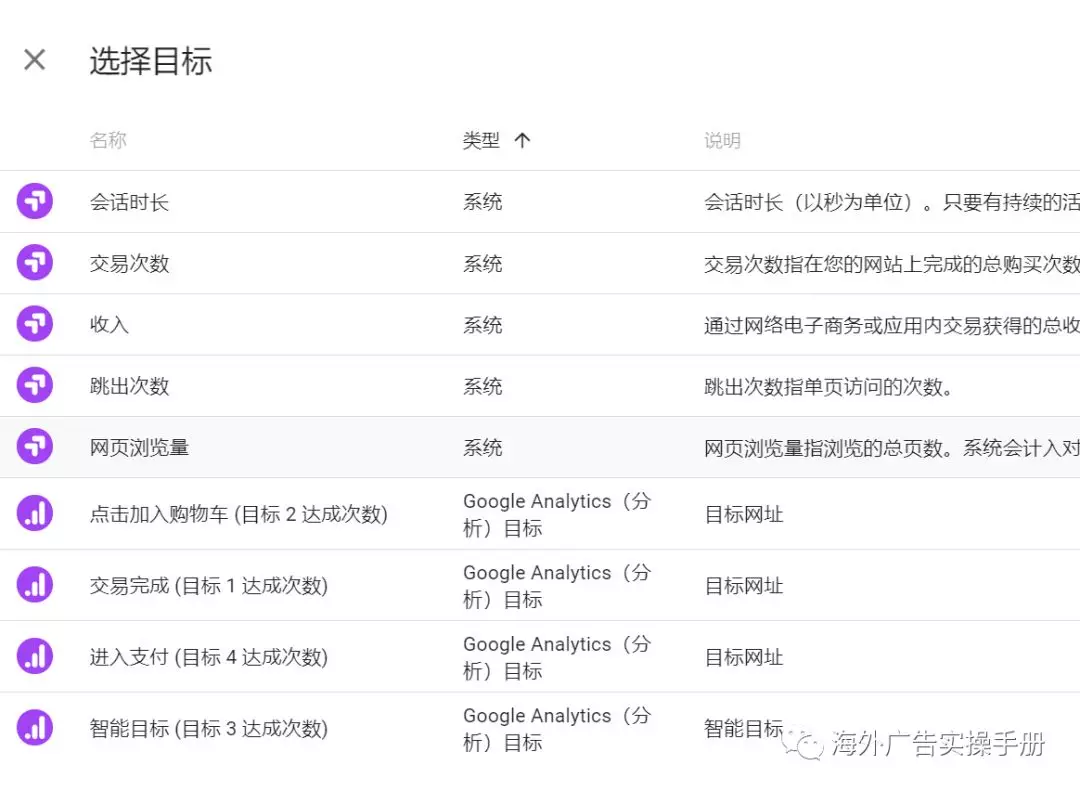The width and height of the screenshot is (1080, 791).
Task: Sort by the 名称 column header
Action: (x=108, y=141)
